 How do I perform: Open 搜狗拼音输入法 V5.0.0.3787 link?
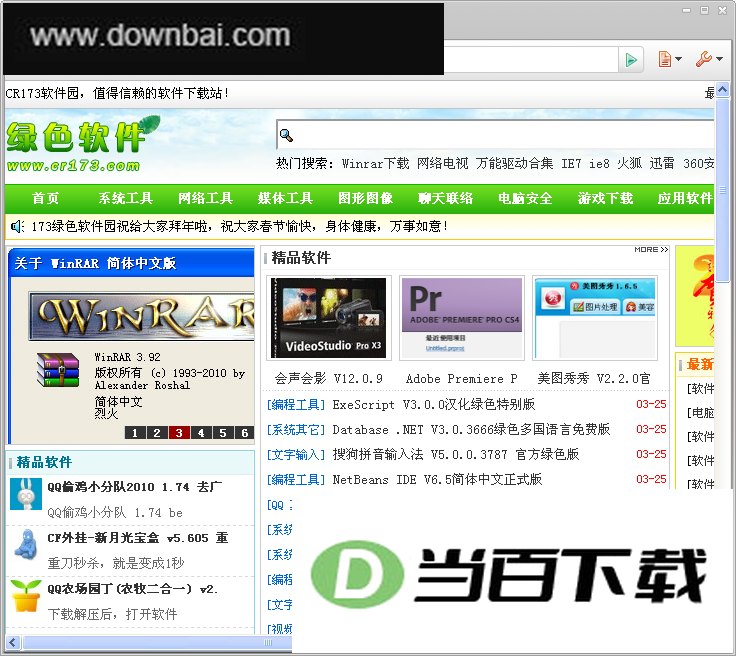(456, 455)
